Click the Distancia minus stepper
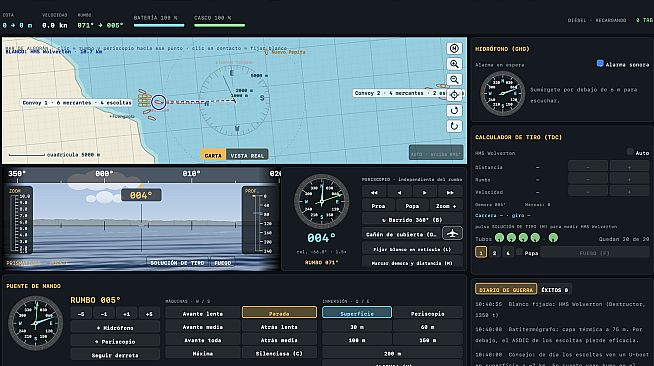The height and width of the screenshot is (366, 654). pos(588,167)
